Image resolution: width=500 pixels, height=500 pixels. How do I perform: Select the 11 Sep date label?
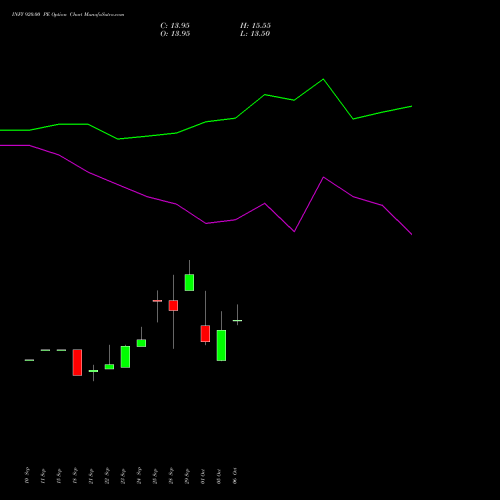coord(43,476)
